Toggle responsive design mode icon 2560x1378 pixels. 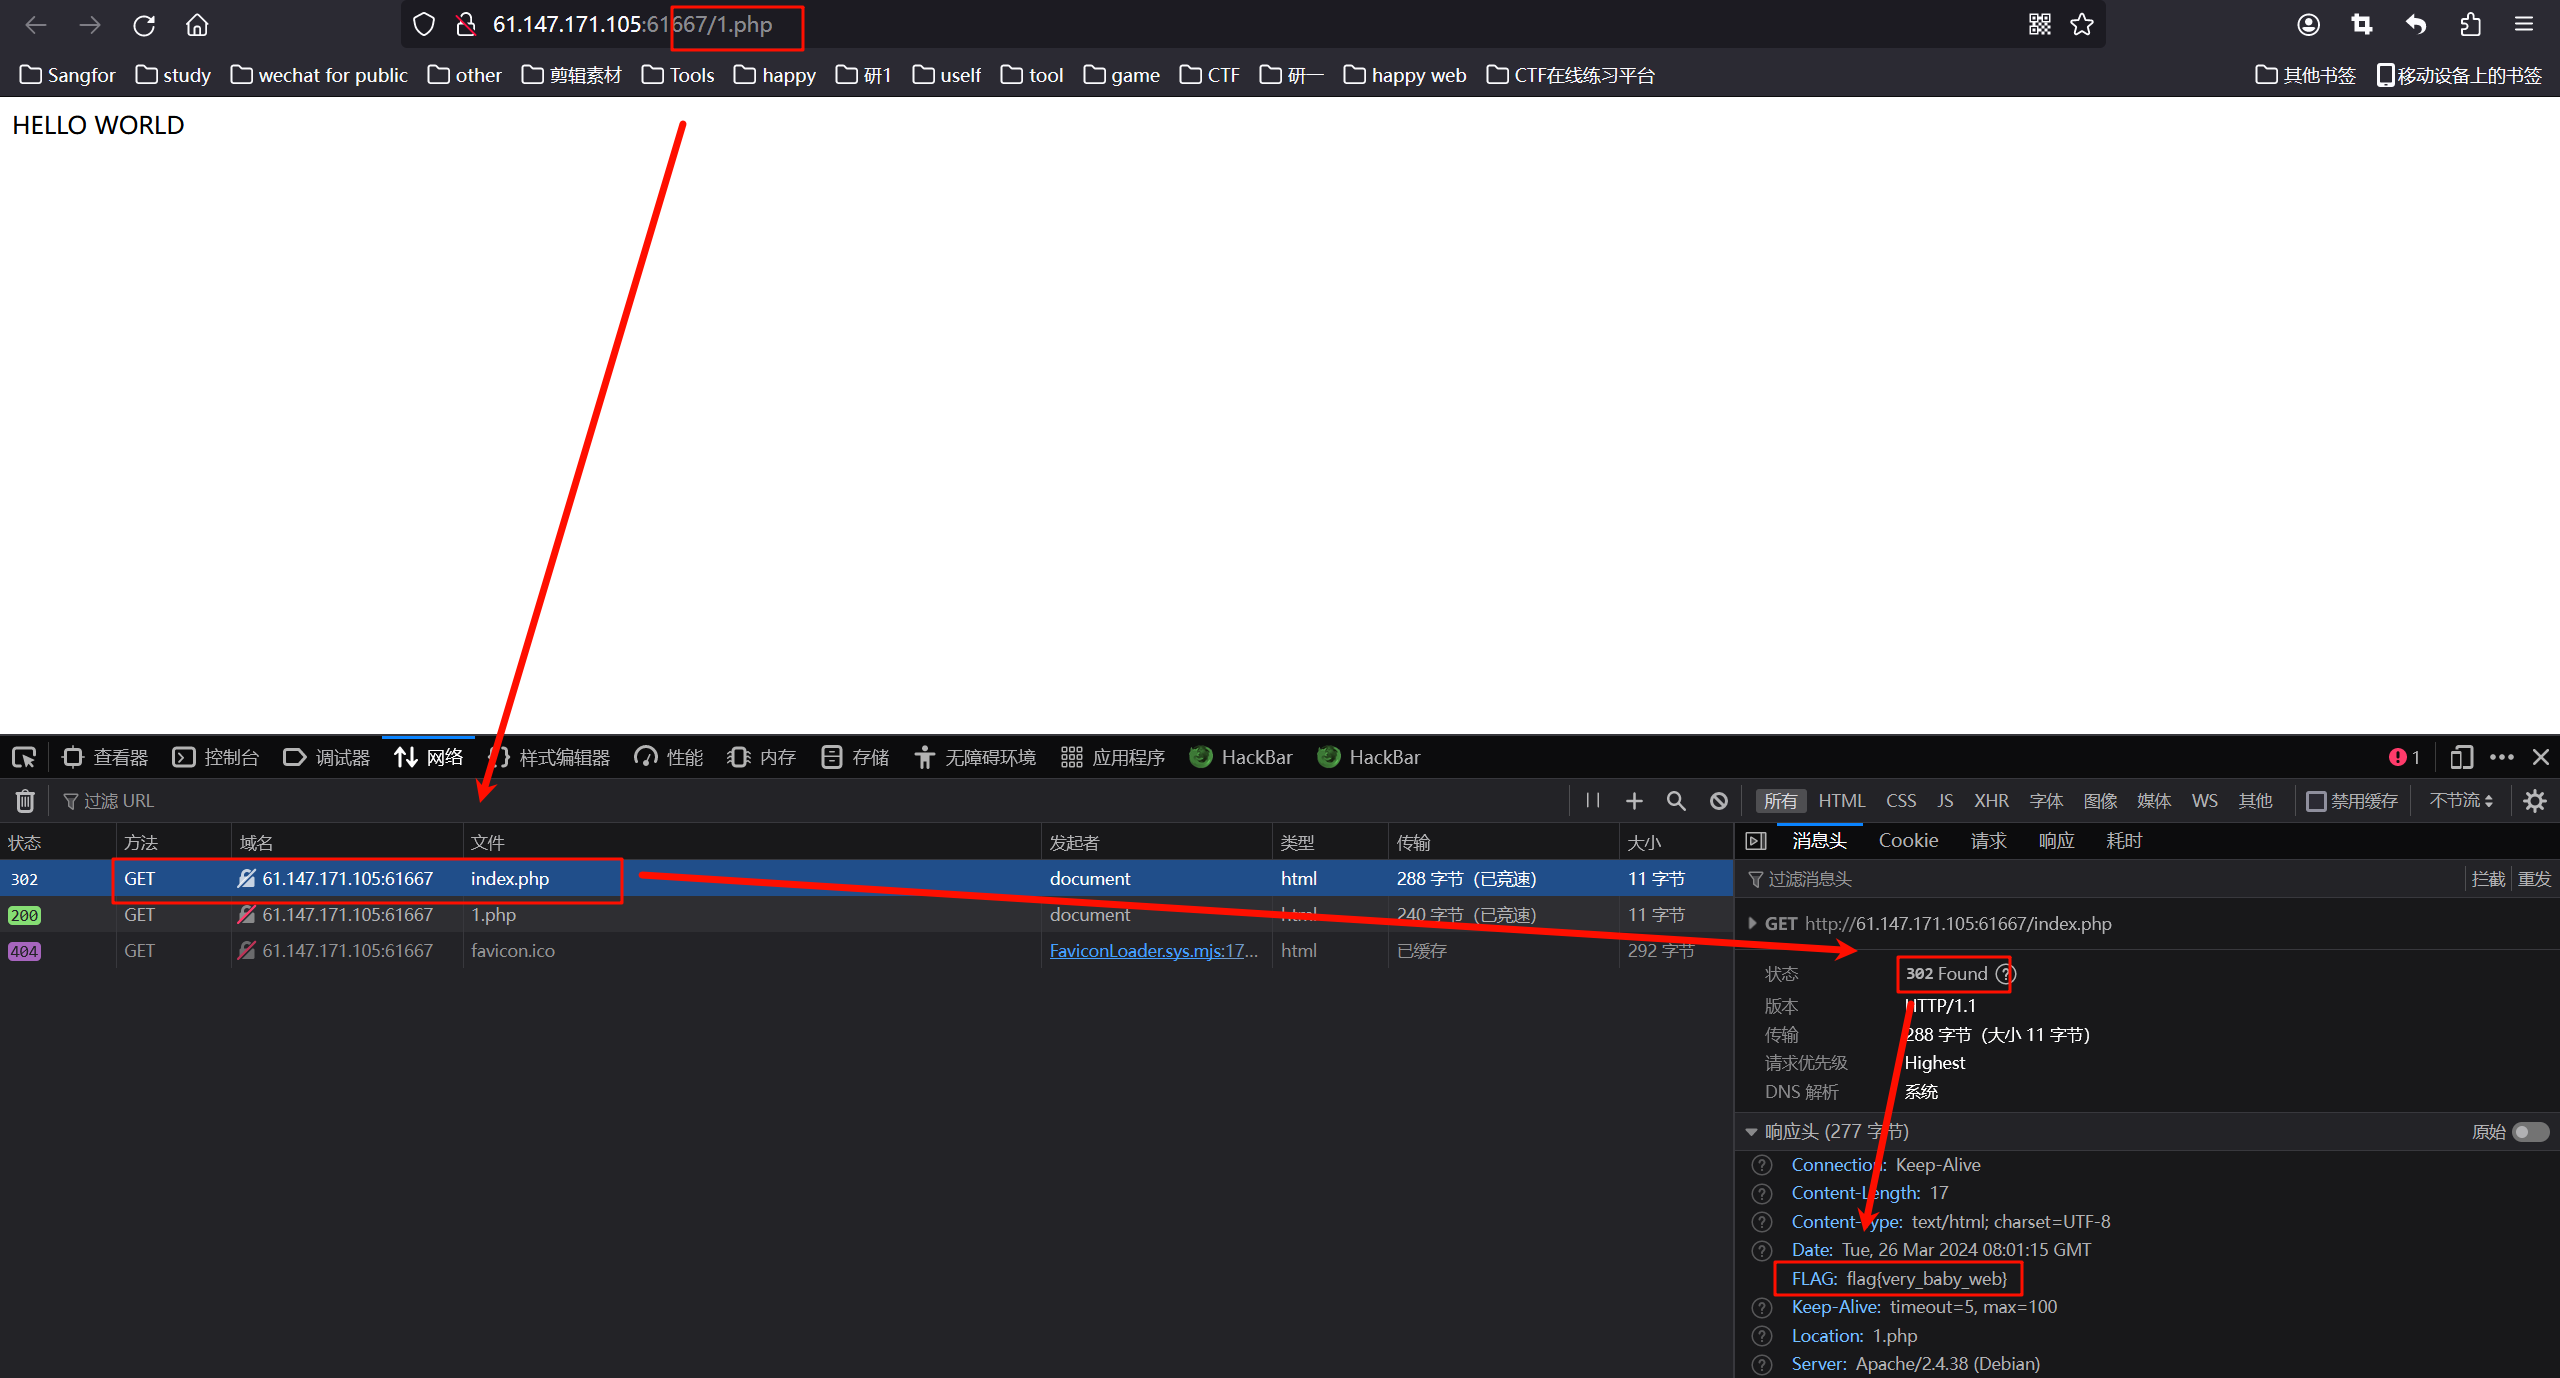click(2461, 757)
